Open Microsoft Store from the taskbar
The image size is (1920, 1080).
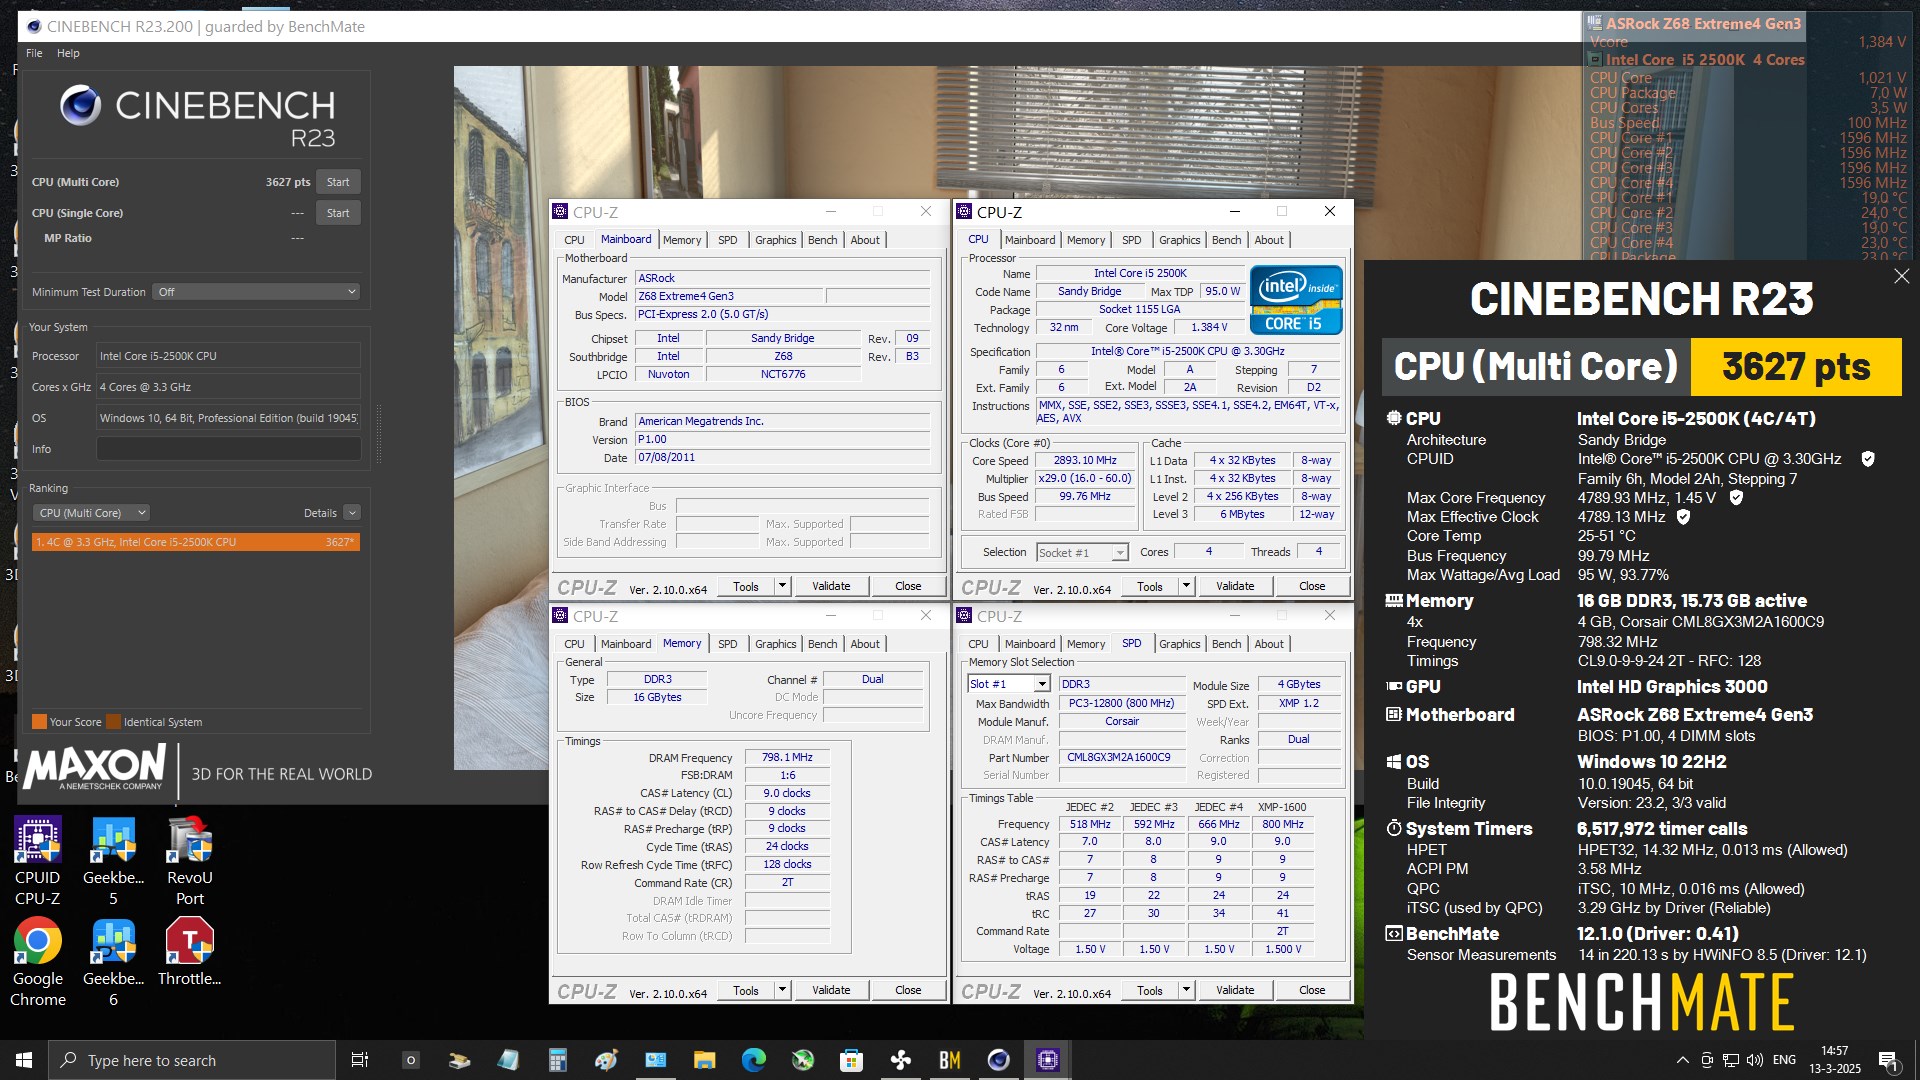[x=851, y=1060]
